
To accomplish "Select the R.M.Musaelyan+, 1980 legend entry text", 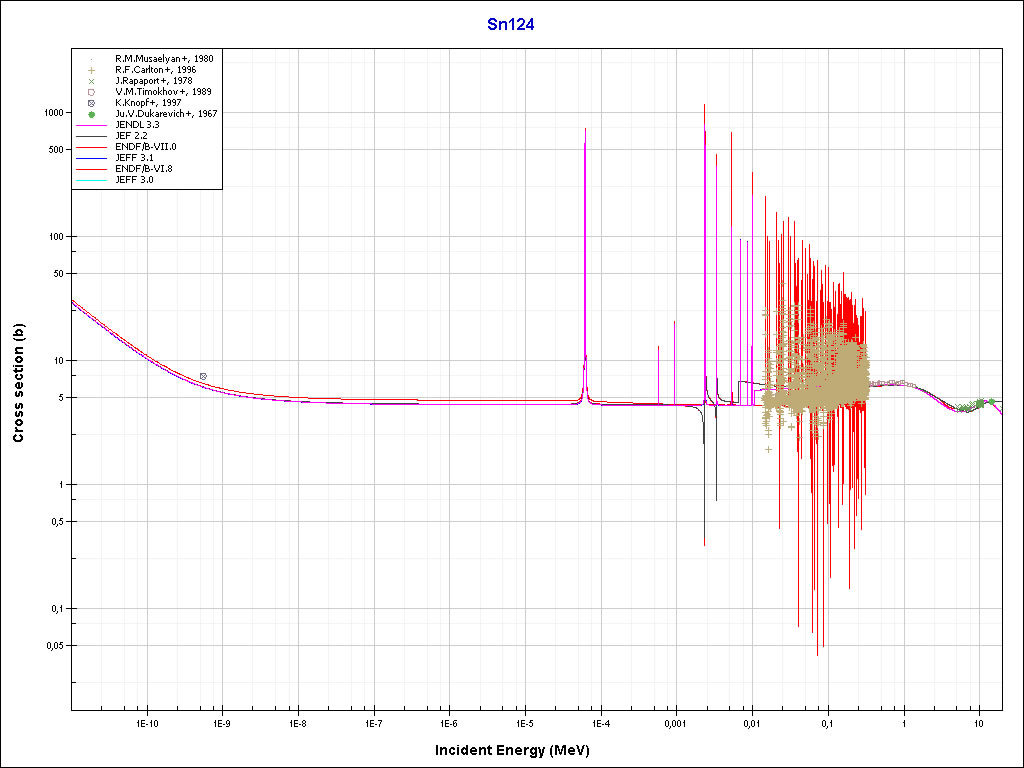I will click(x=164, y=59).
